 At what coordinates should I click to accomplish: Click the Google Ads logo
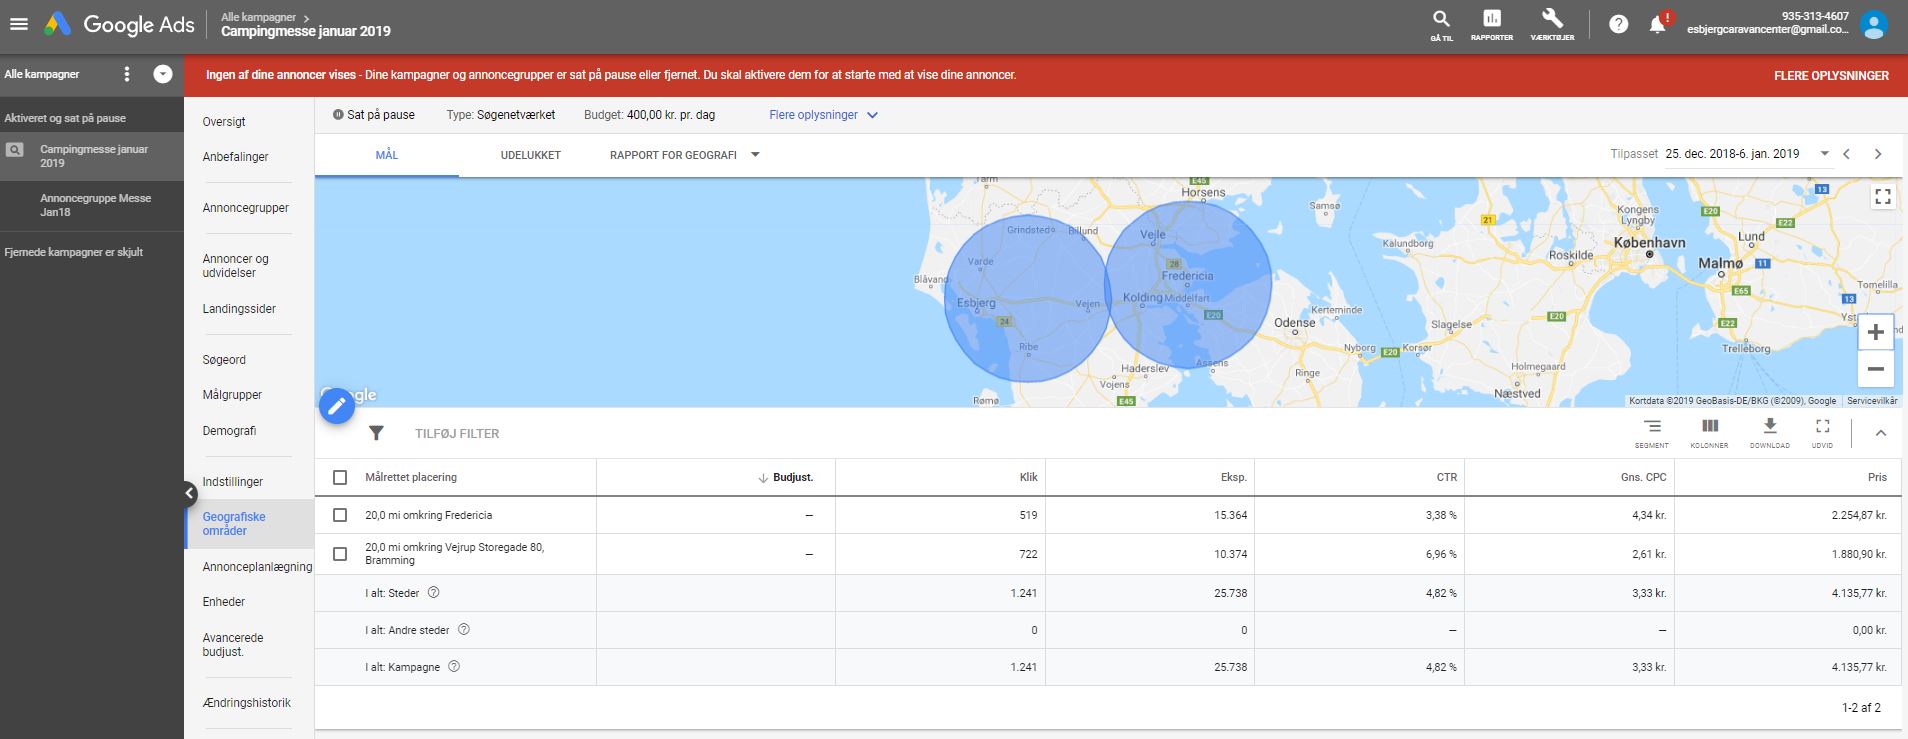pos(120,25)
